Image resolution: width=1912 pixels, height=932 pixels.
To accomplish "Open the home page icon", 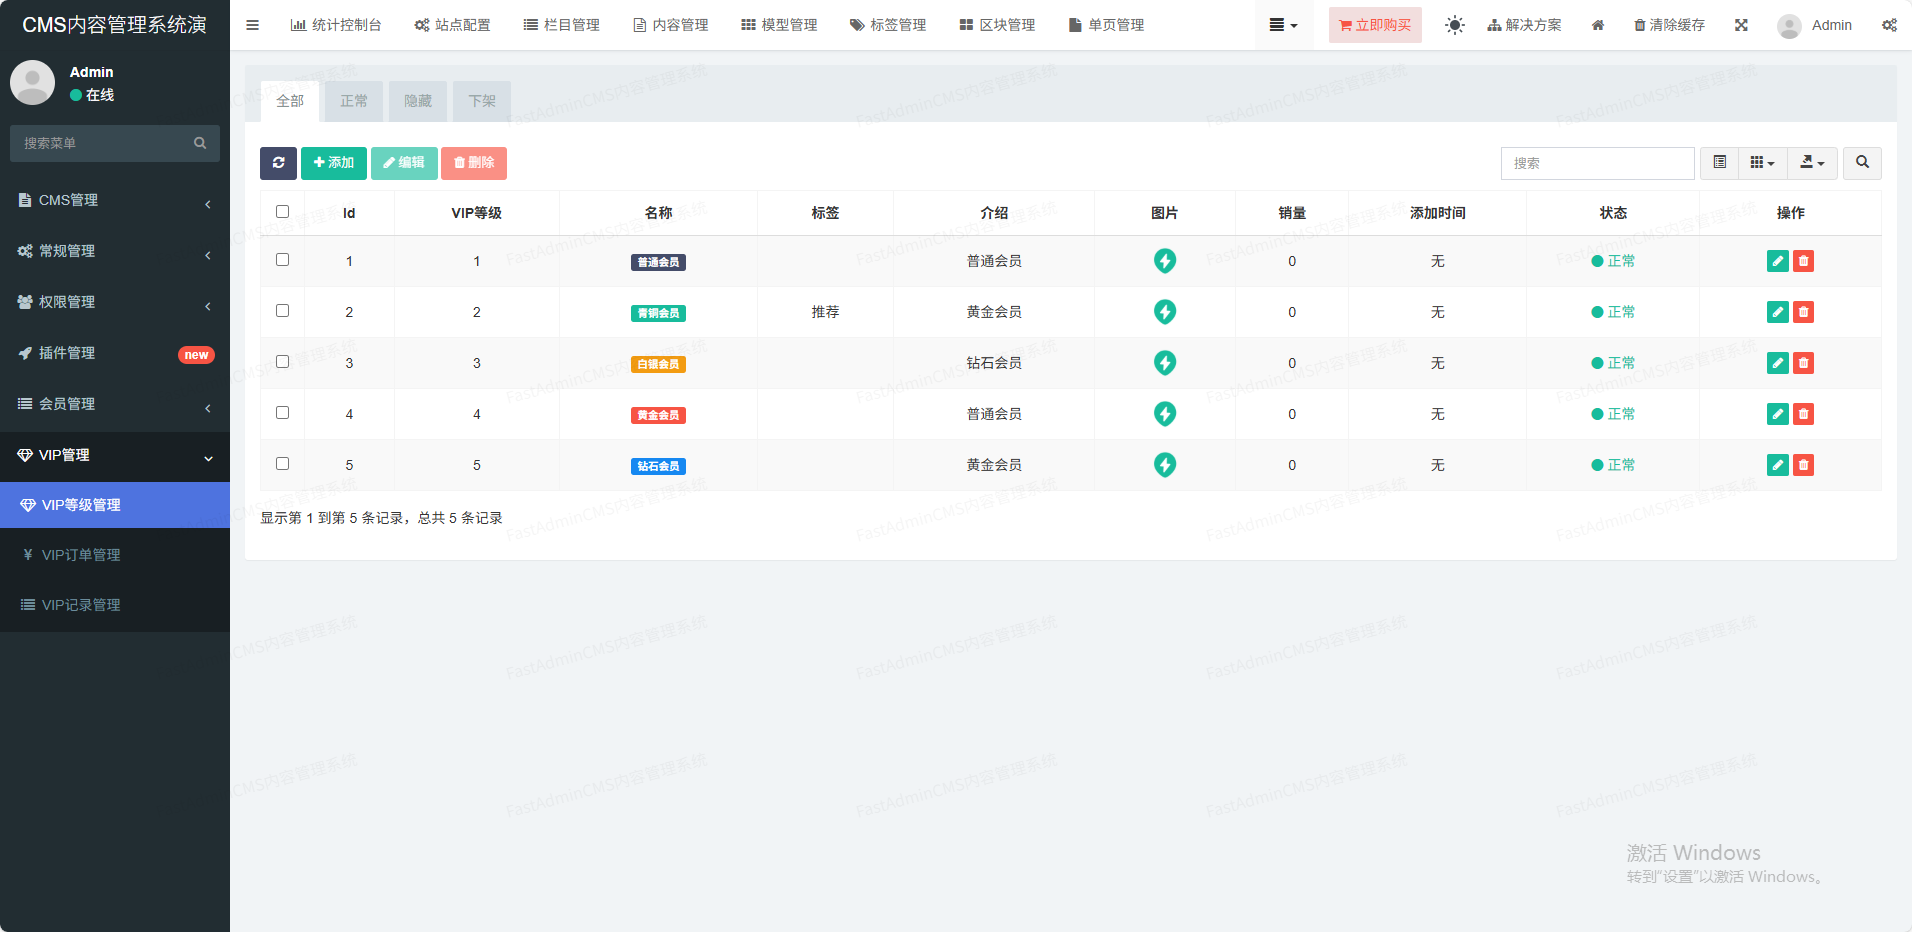I will pyautogui.click(x=1598, y=25).
